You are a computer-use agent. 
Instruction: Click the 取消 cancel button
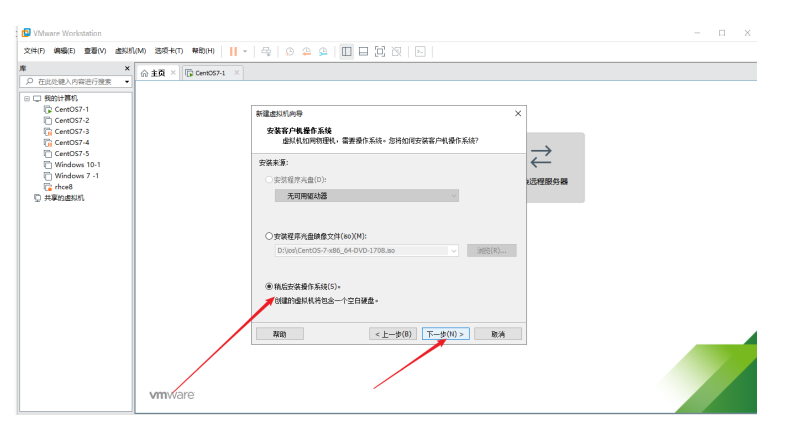pyautogui.click(x=498, y=334)
